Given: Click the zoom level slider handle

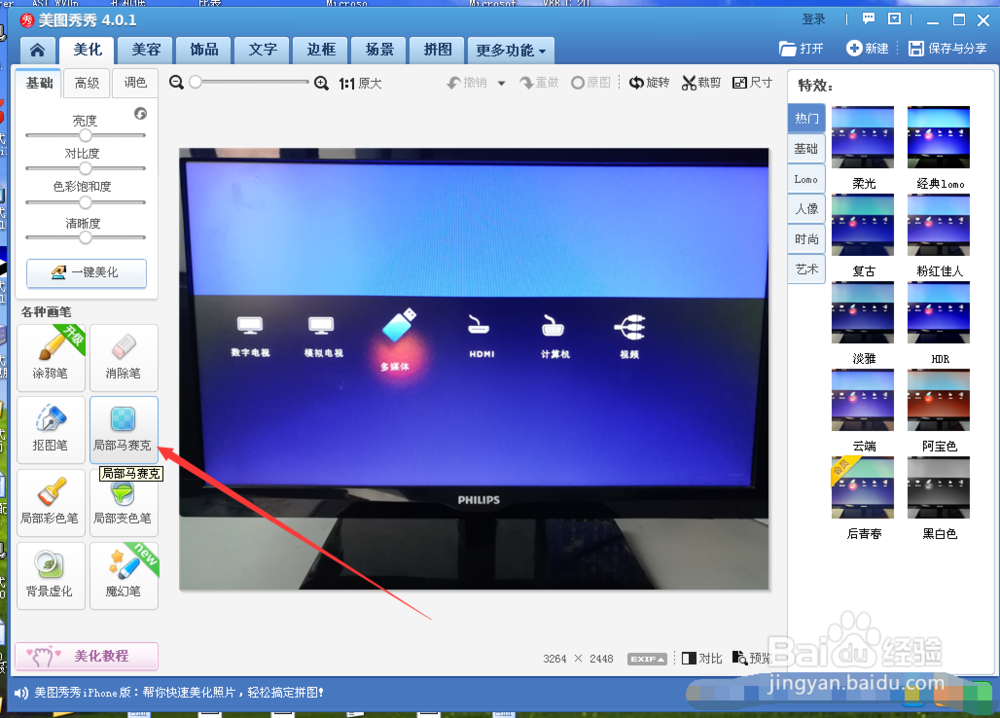Looking at the screenshot, I should (x=196, y=82).
